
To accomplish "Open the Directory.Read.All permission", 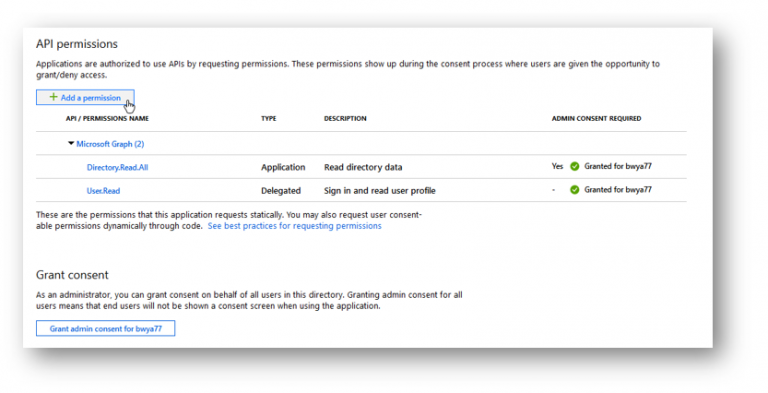I will point(118,167).
